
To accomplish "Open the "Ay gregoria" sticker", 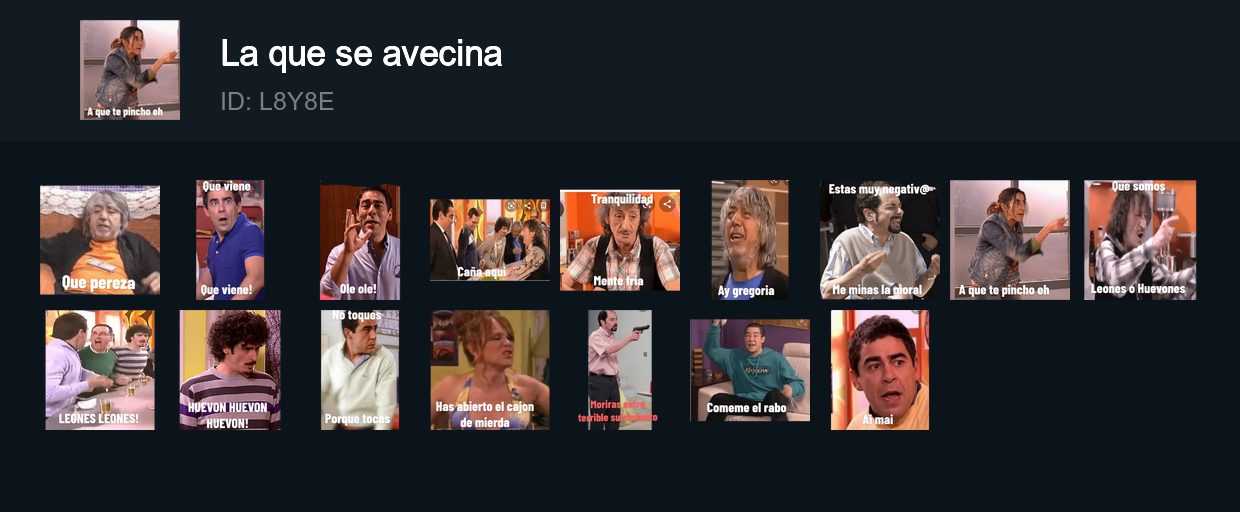I will 750,240.
